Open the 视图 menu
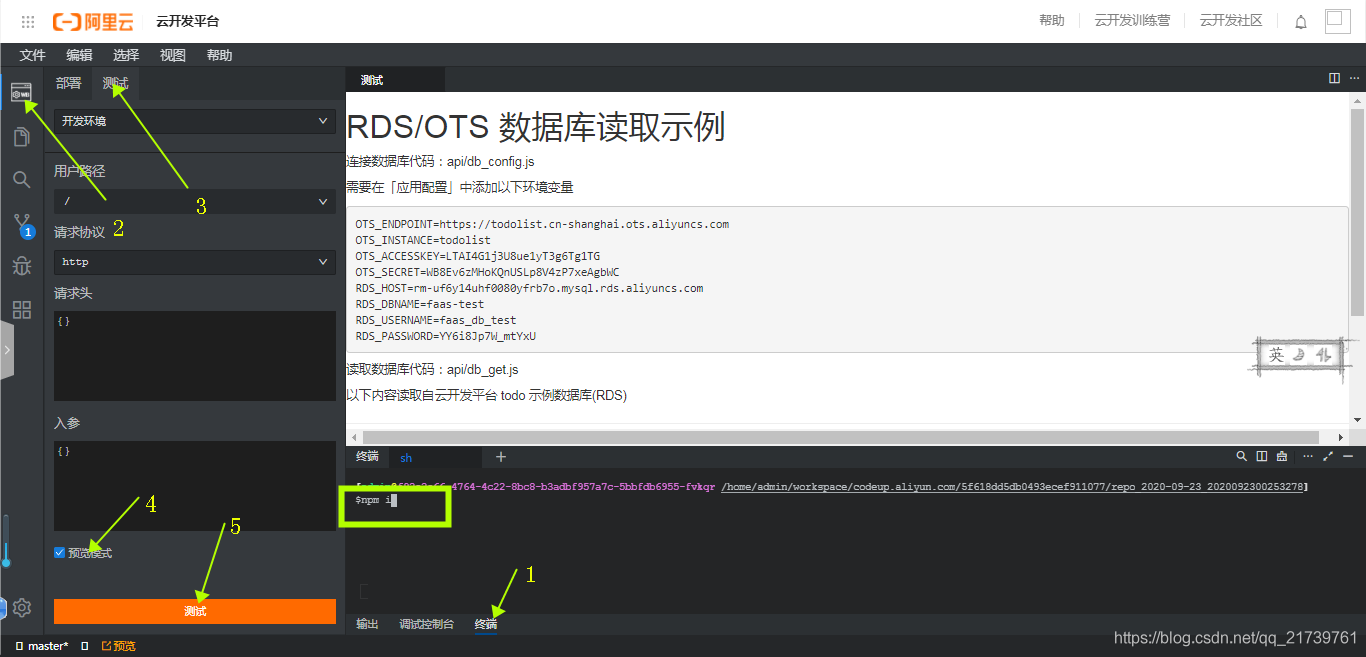 click(173, 55)
